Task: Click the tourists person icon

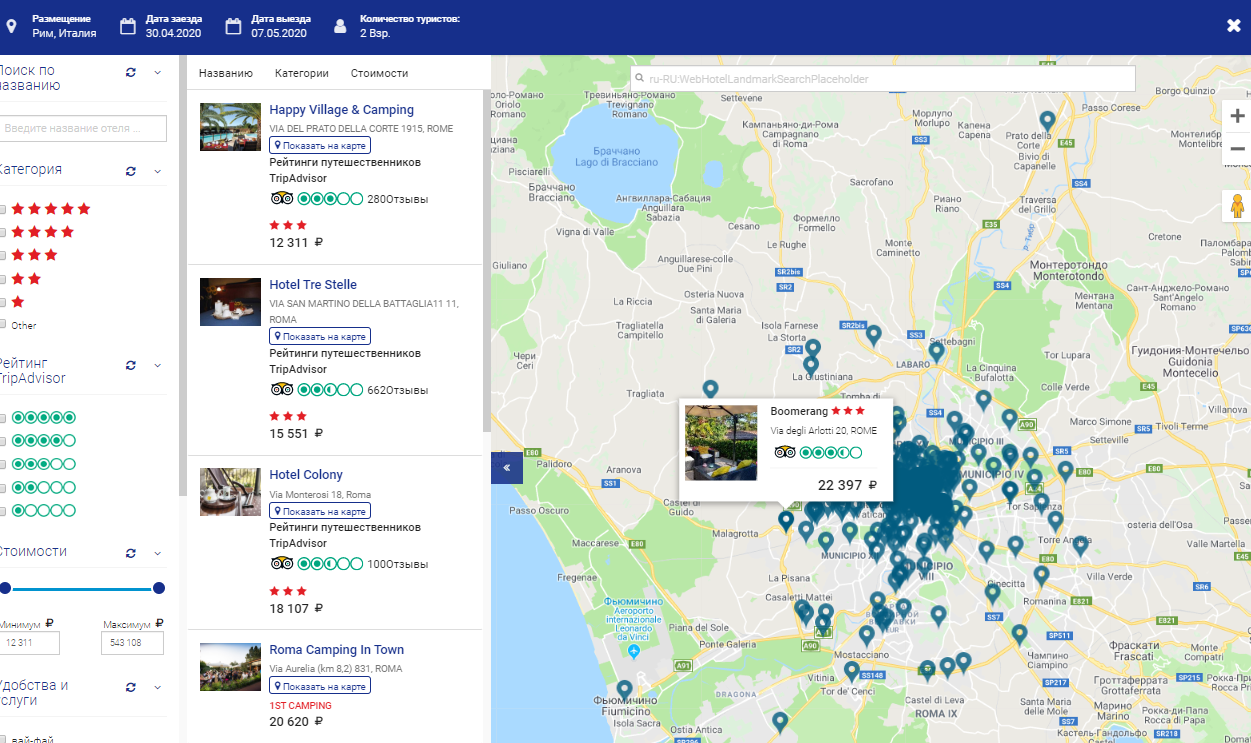Action: 341,26
